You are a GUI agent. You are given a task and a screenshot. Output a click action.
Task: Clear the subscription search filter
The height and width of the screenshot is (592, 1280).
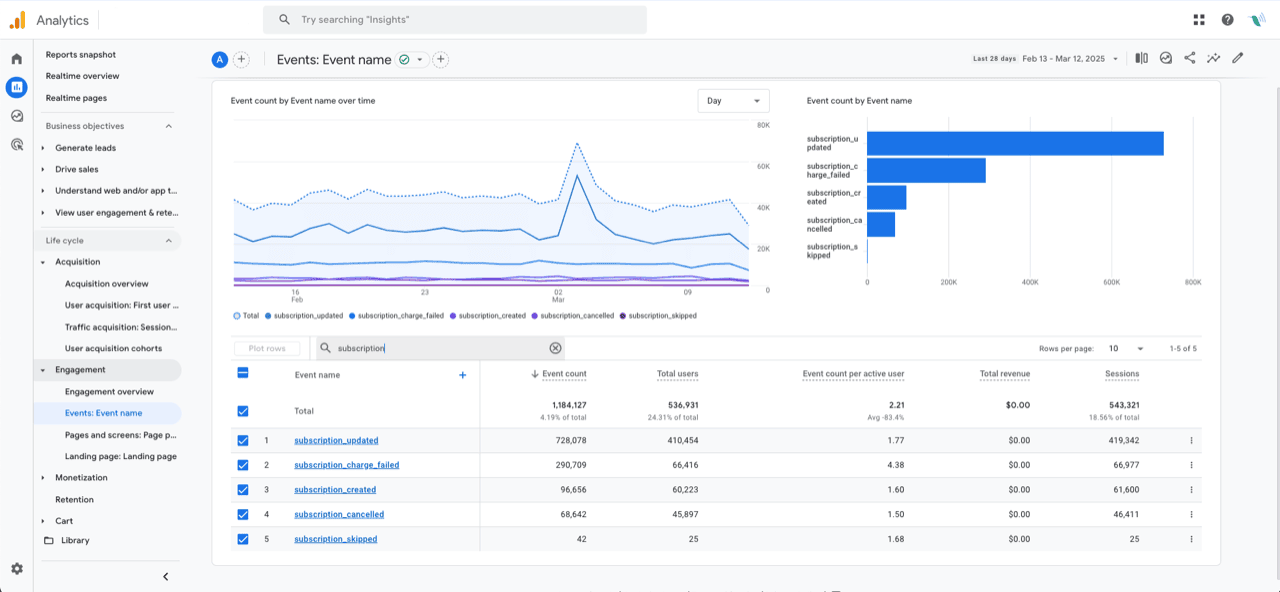pyautogui.click(x=556, y=348)
